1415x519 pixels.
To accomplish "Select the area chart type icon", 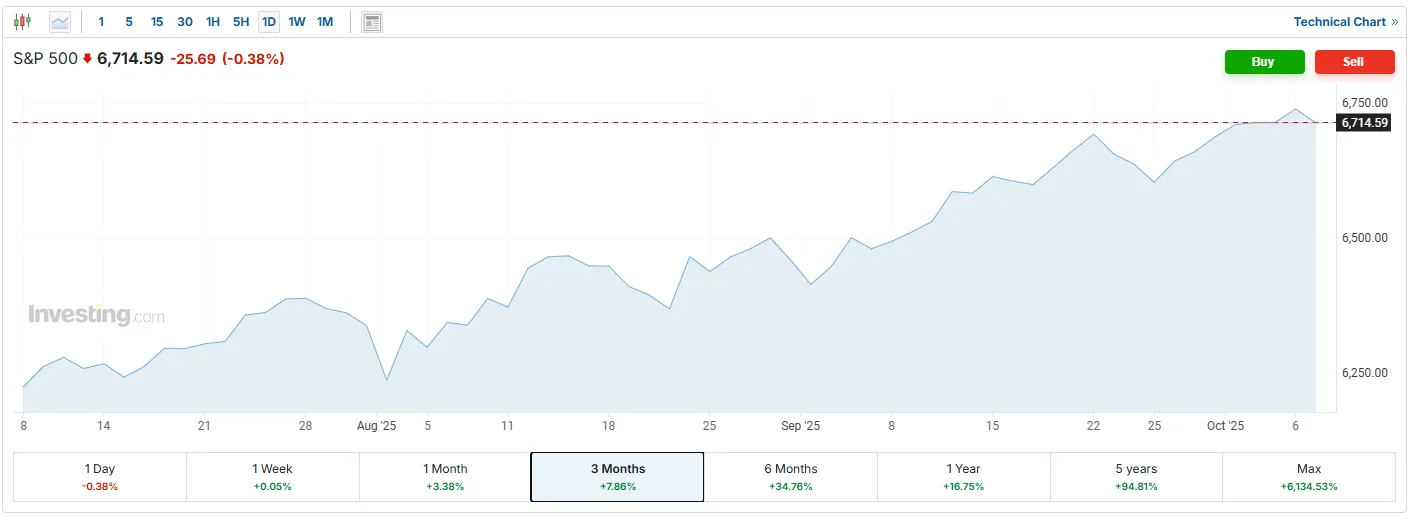I will [60, 21].
